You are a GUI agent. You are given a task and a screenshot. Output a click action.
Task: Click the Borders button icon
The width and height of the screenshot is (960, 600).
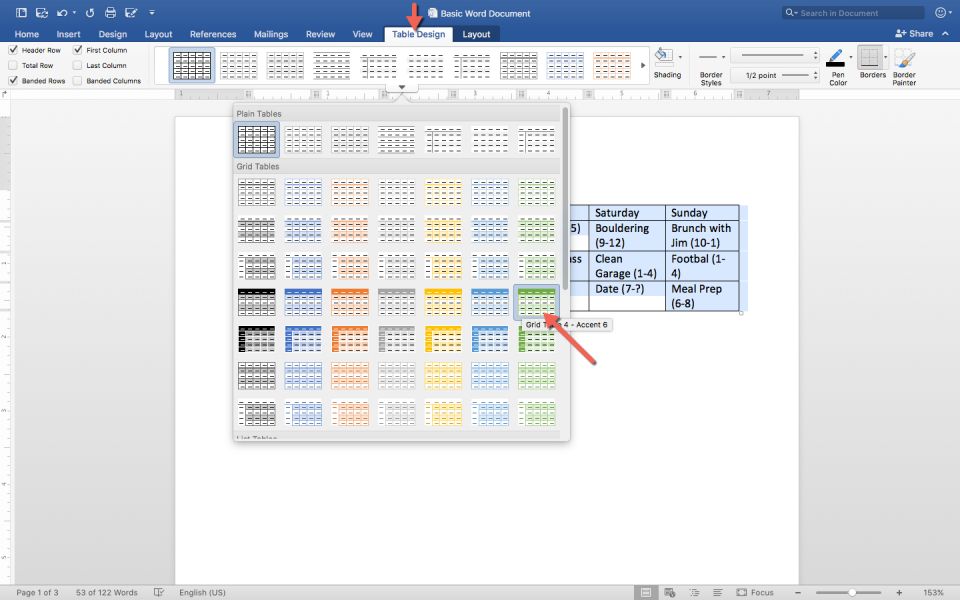pos(872,58)
